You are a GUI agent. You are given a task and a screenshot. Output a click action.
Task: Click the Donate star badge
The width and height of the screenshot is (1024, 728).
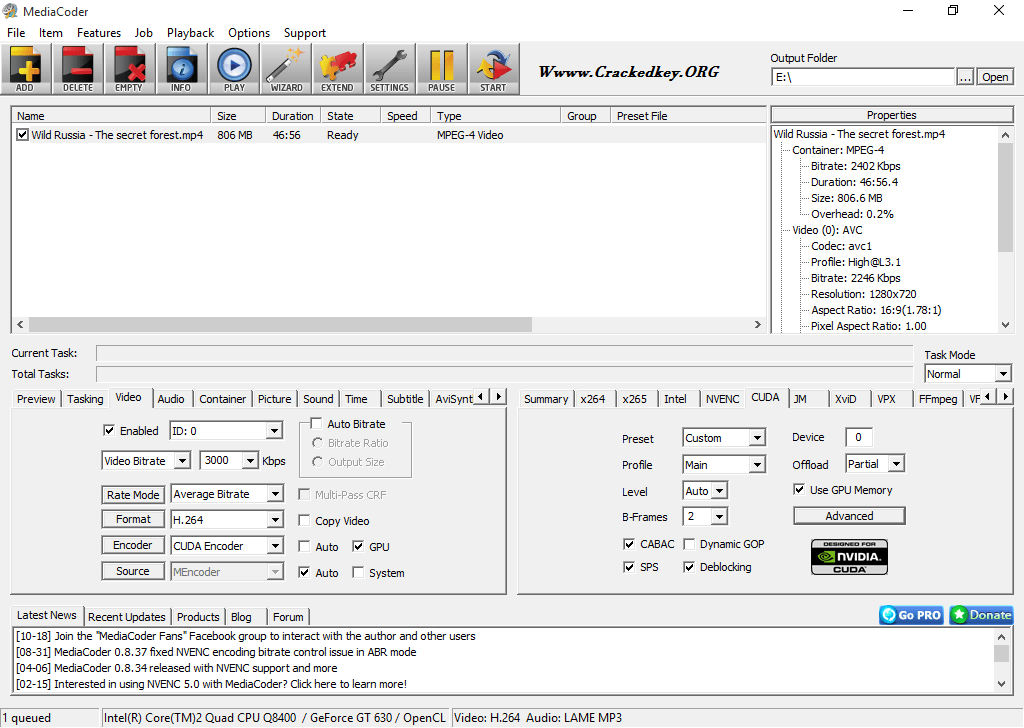tap(981, 615)
